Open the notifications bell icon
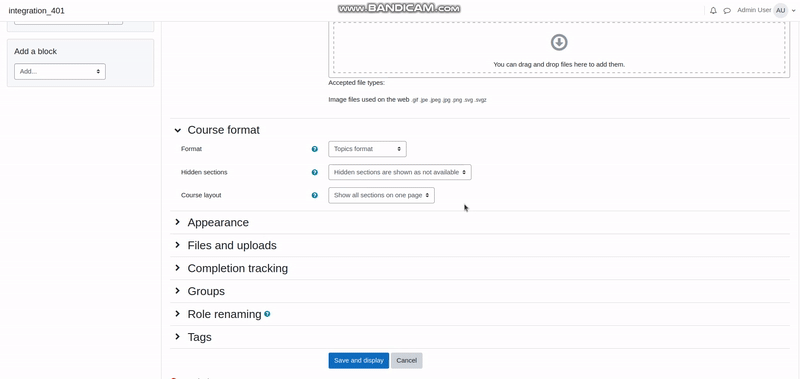 pos(713,11)
